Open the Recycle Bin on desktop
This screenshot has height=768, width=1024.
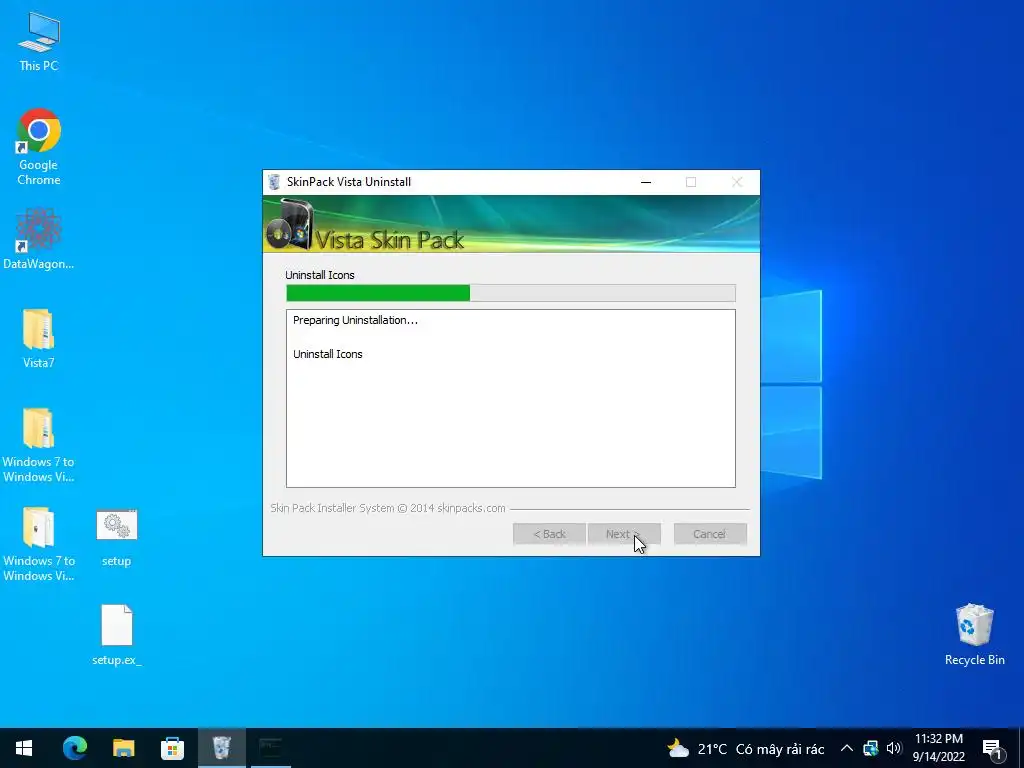pos(974,634)
